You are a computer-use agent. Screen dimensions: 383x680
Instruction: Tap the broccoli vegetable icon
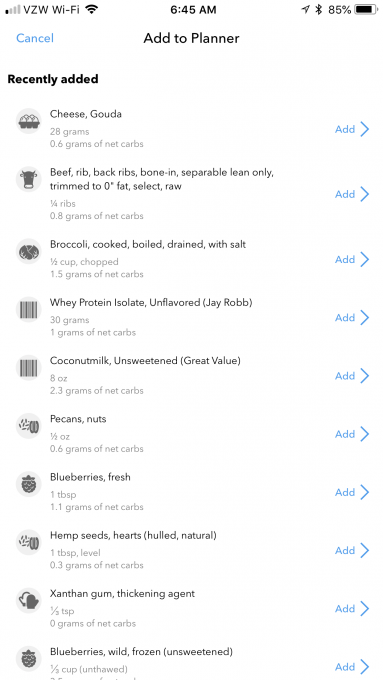pyautogui.click(x=29, y=252)
